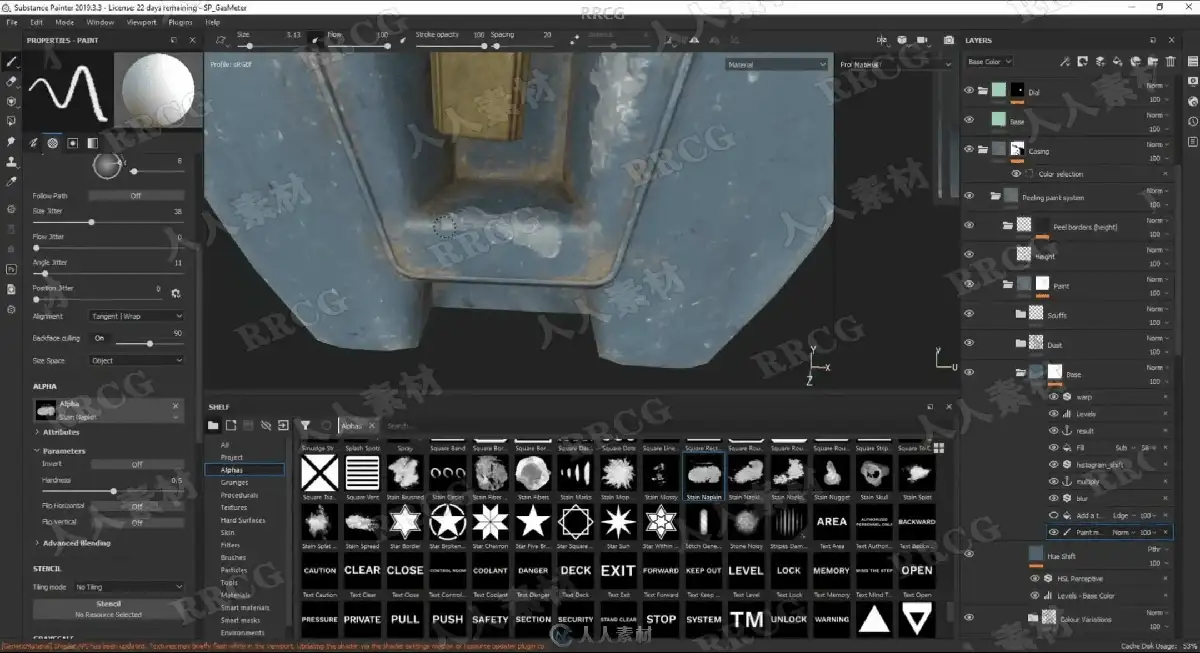Open the Plugins menu
The height and width of the screenshot is (653, 1200).
coord(181,21)
